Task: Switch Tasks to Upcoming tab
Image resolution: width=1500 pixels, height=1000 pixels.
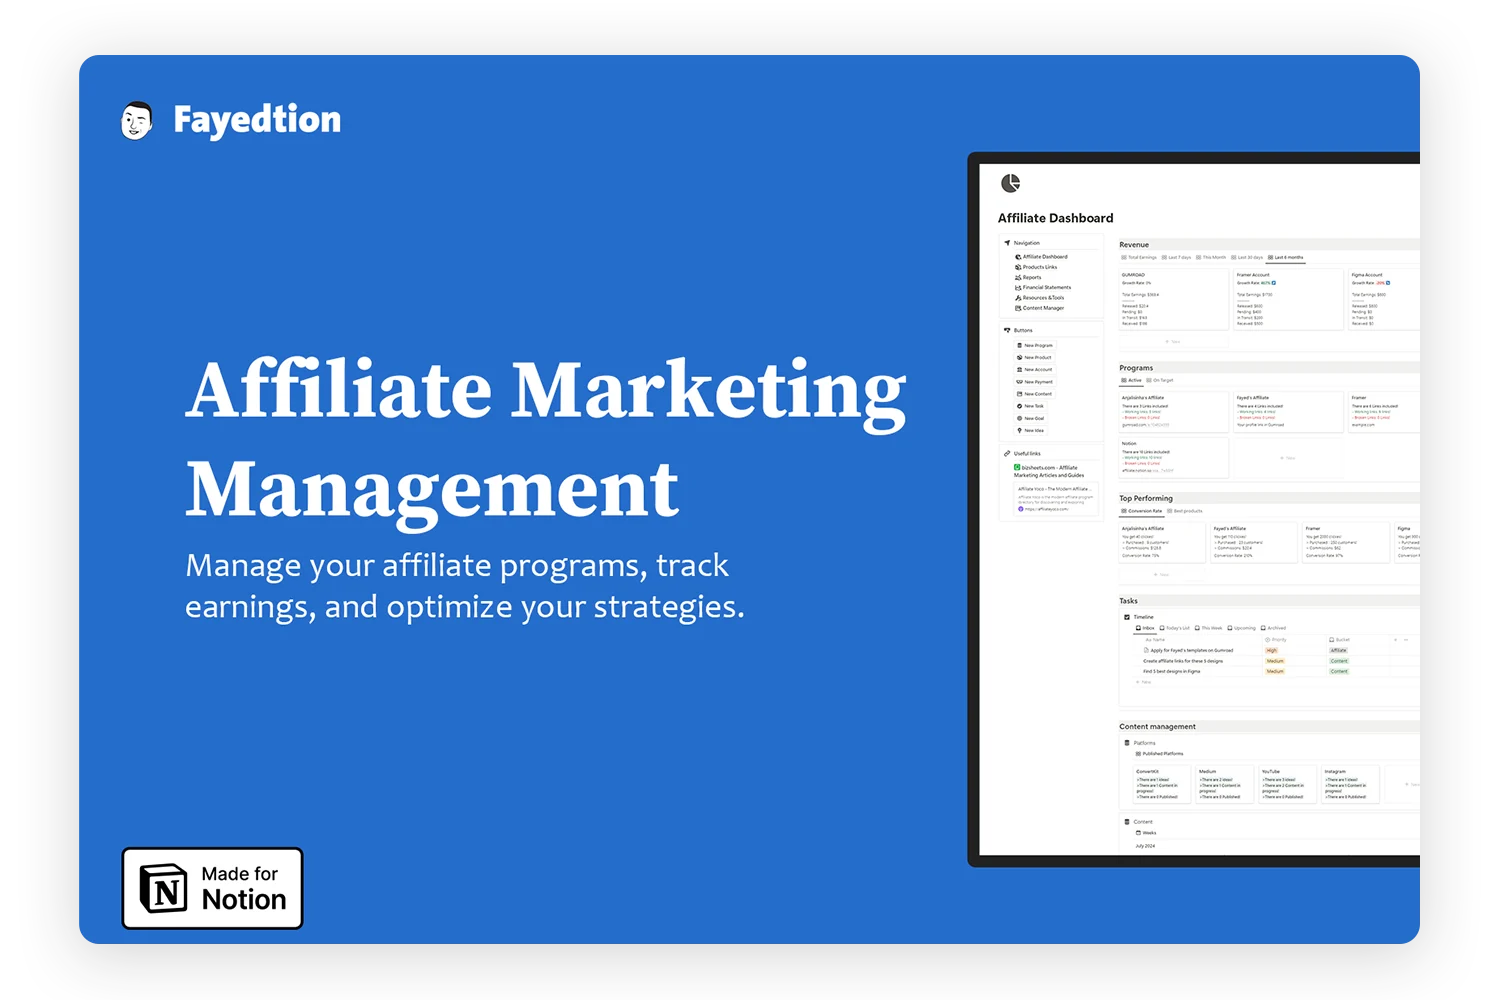Action: 1241,628
